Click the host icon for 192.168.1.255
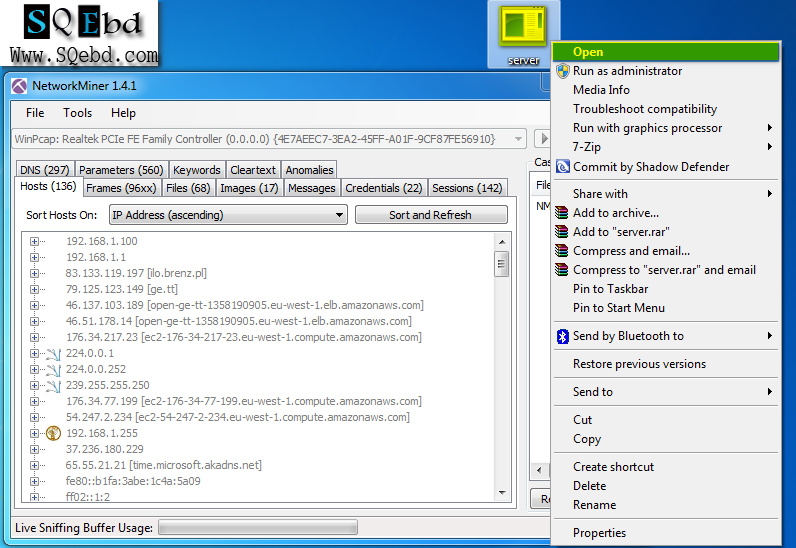This screenshot has width=796, height=548. point(54,433)
